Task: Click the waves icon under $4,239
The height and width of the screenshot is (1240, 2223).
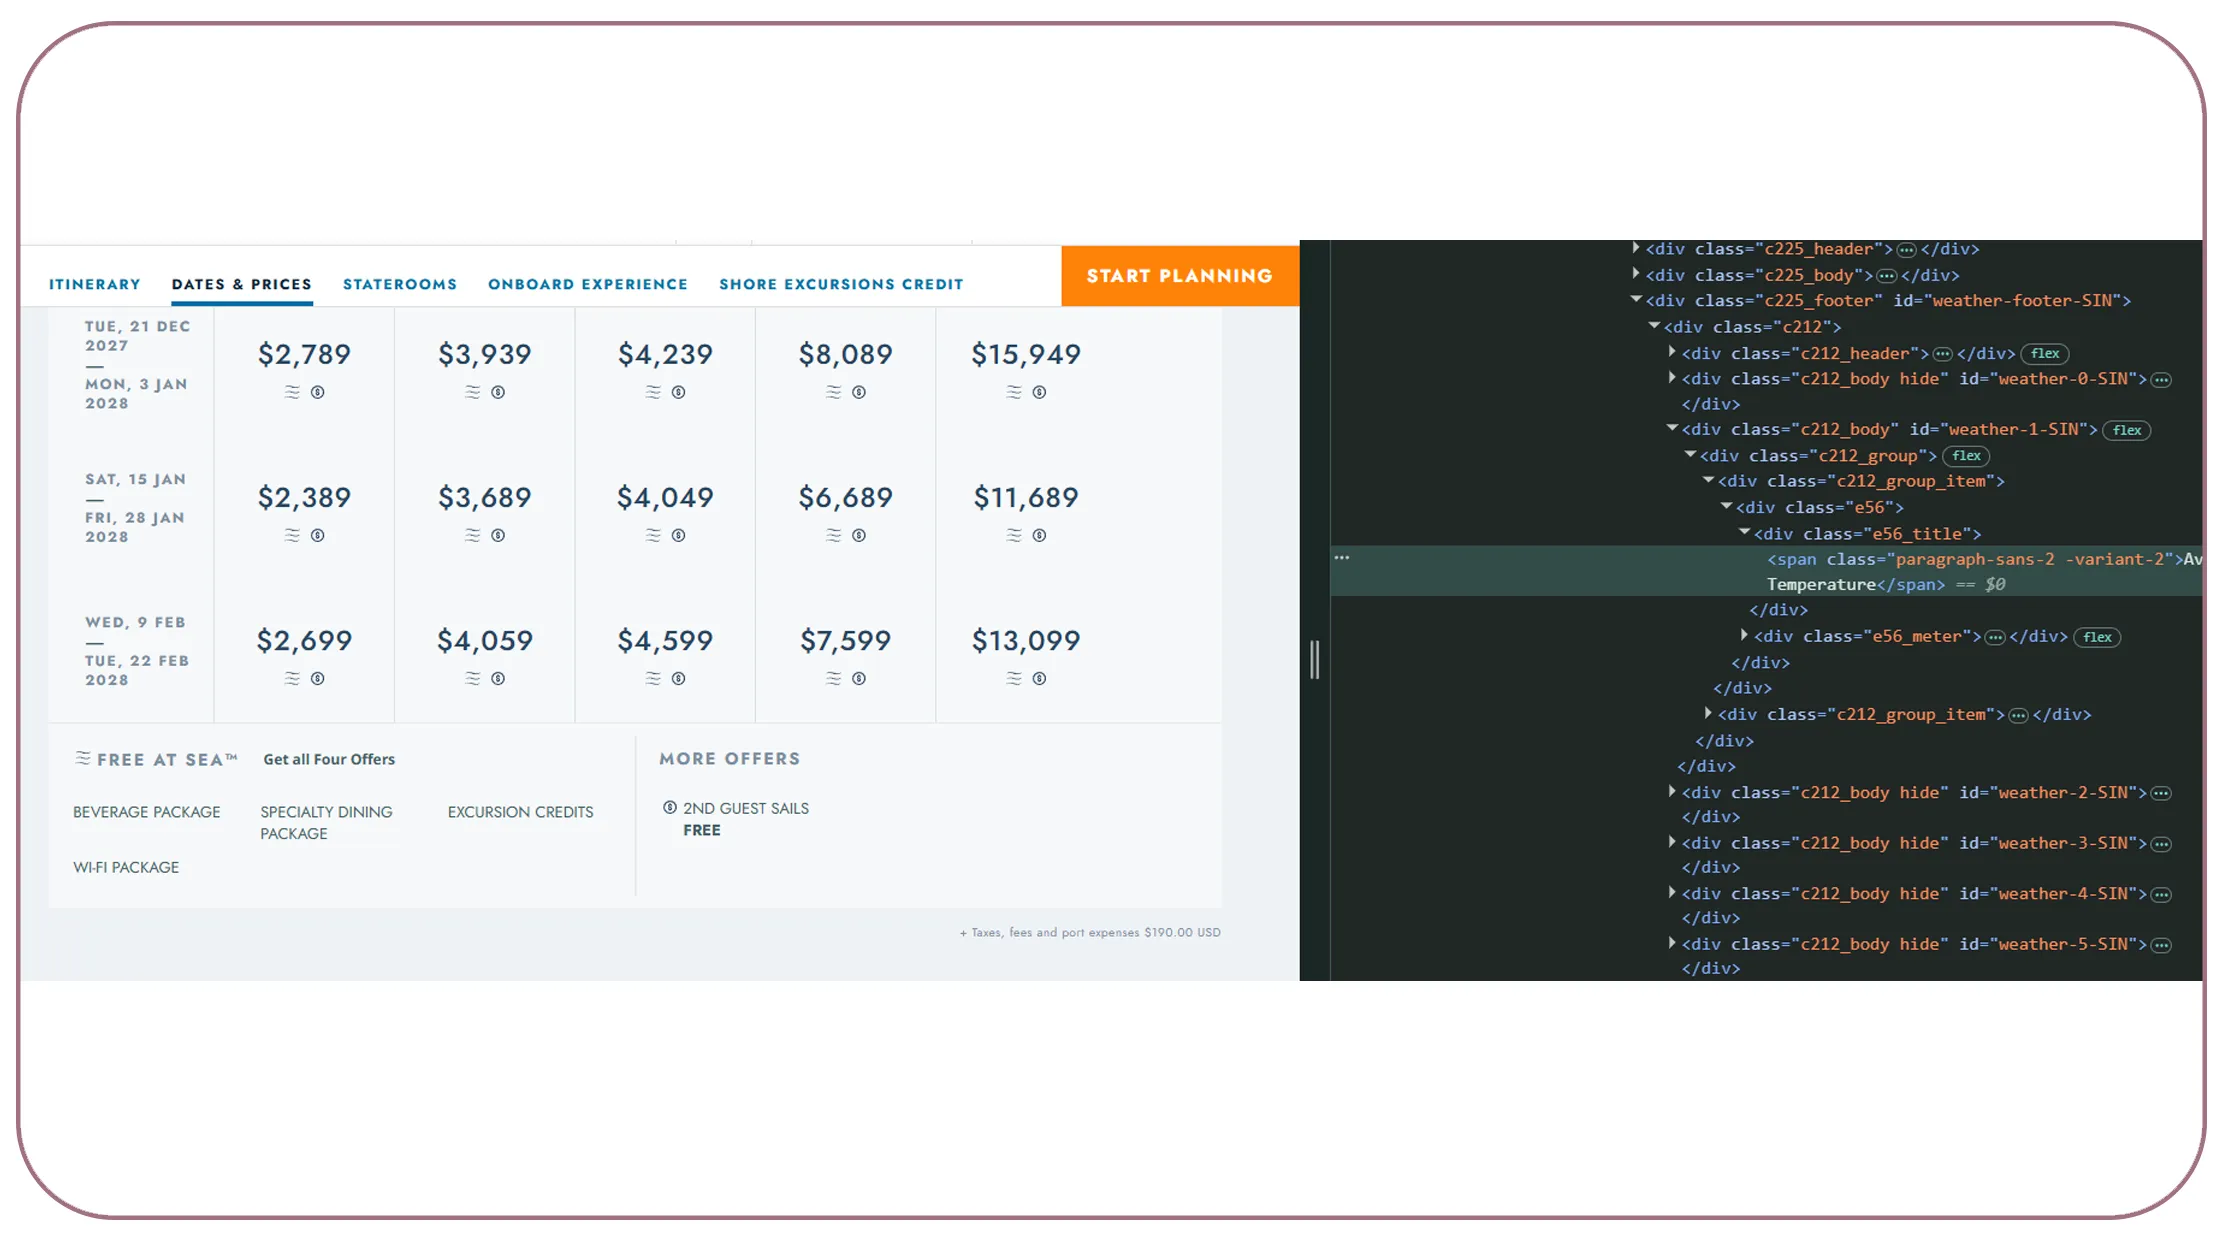Action: click(653, 392)
